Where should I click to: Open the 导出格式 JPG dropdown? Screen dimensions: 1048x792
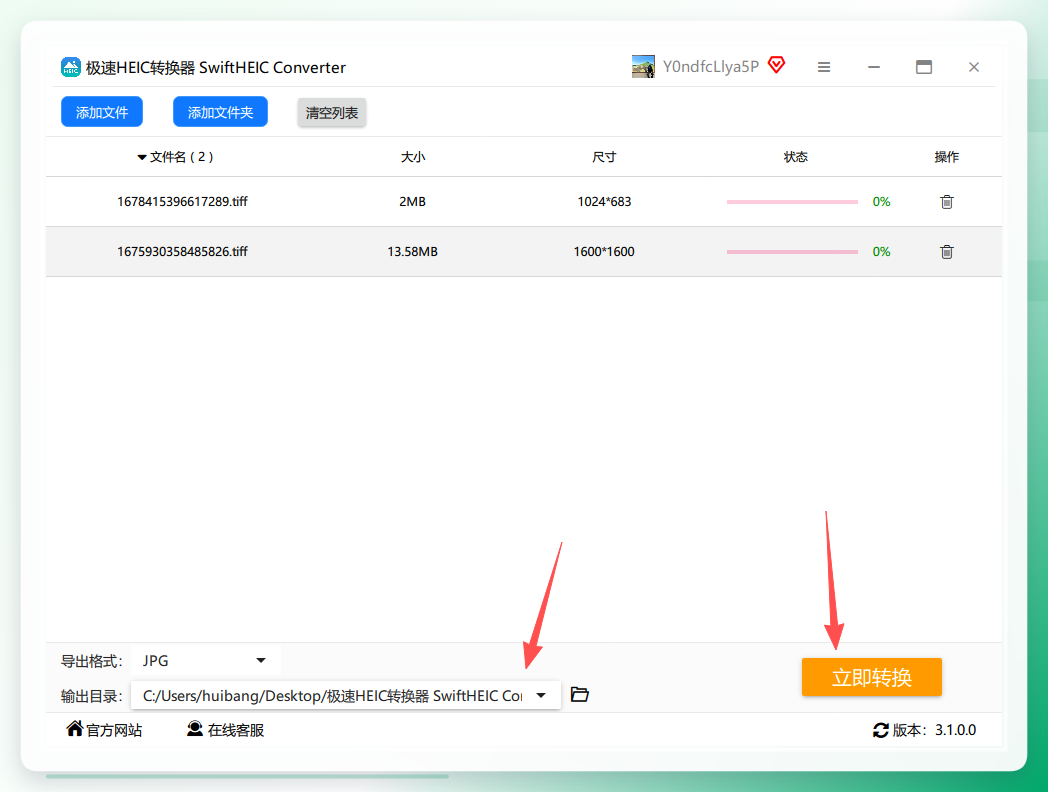click(x=206, y=661)
